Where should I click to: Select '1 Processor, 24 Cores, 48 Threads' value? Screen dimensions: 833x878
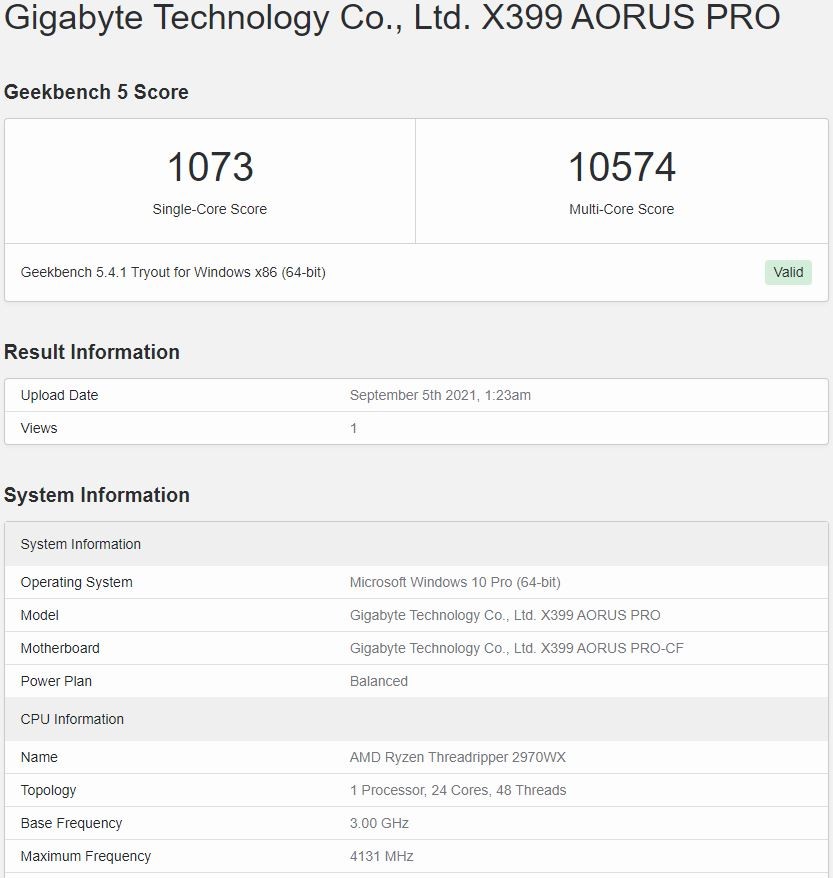[x=458, y=790]
